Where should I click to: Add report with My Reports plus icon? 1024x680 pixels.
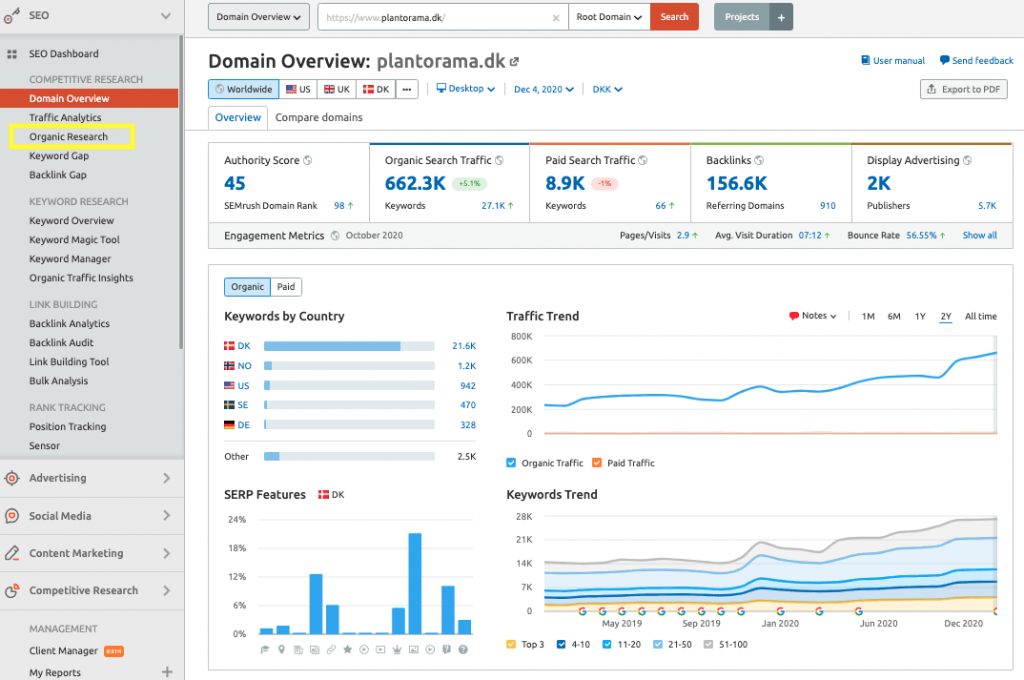point(167,672)
